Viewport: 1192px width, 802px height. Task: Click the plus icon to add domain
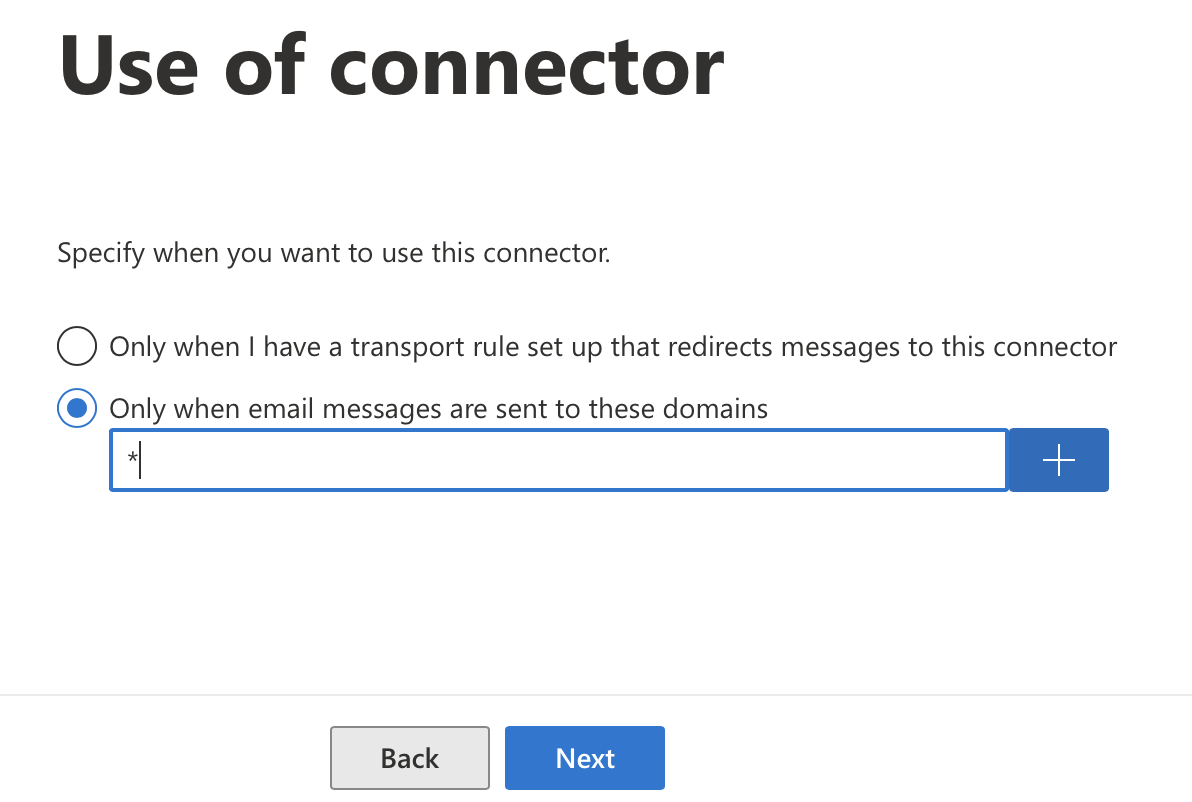[x=1058, y=460]
